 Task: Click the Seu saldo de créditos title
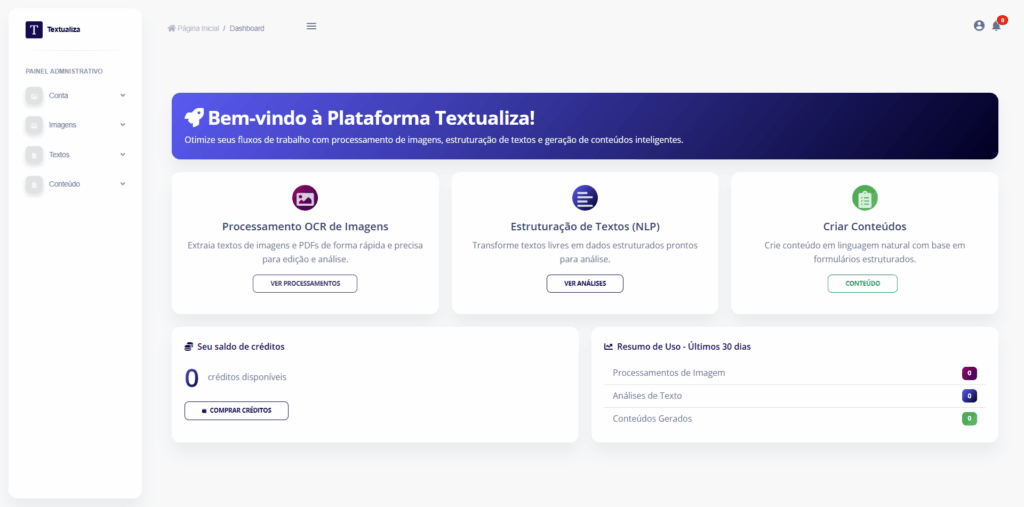[x=240, y=347]
